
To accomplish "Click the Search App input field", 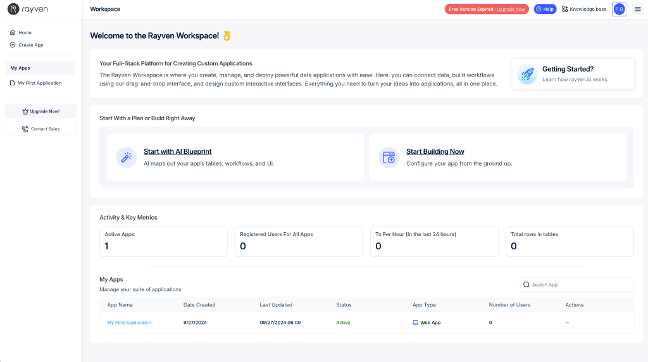I will [x=576, y=284].
